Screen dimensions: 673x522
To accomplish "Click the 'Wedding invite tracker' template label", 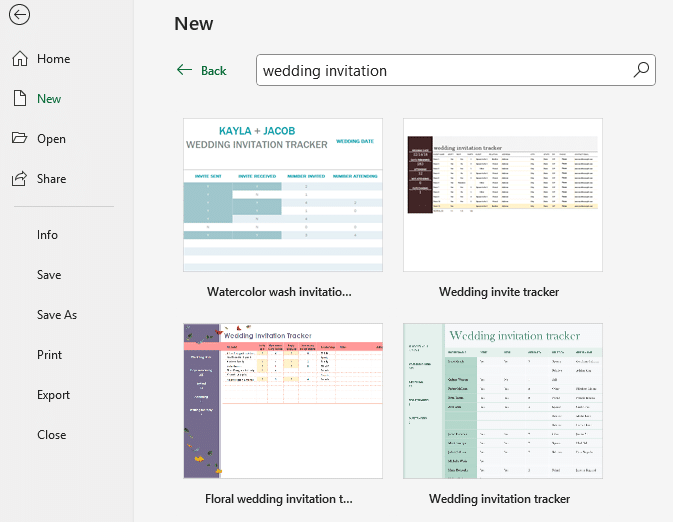I will 499,292.
